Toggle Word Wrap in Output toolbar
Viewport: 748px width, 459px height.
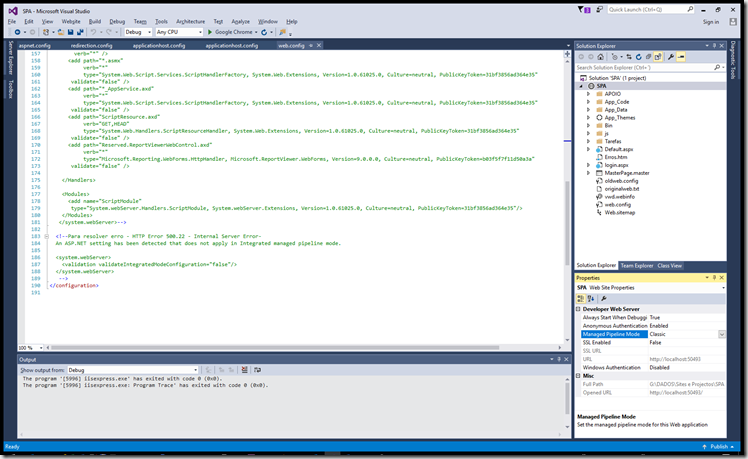[257, 370]
